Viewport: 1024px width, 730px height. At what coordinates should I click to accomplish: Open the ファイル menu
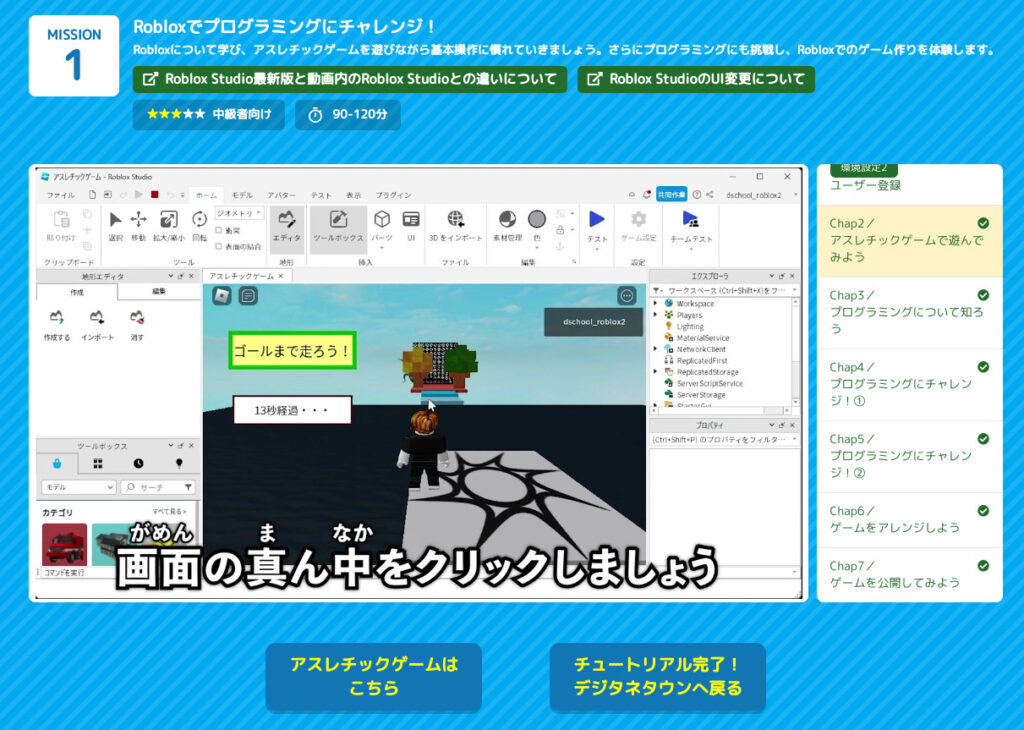tap(60, 195)
